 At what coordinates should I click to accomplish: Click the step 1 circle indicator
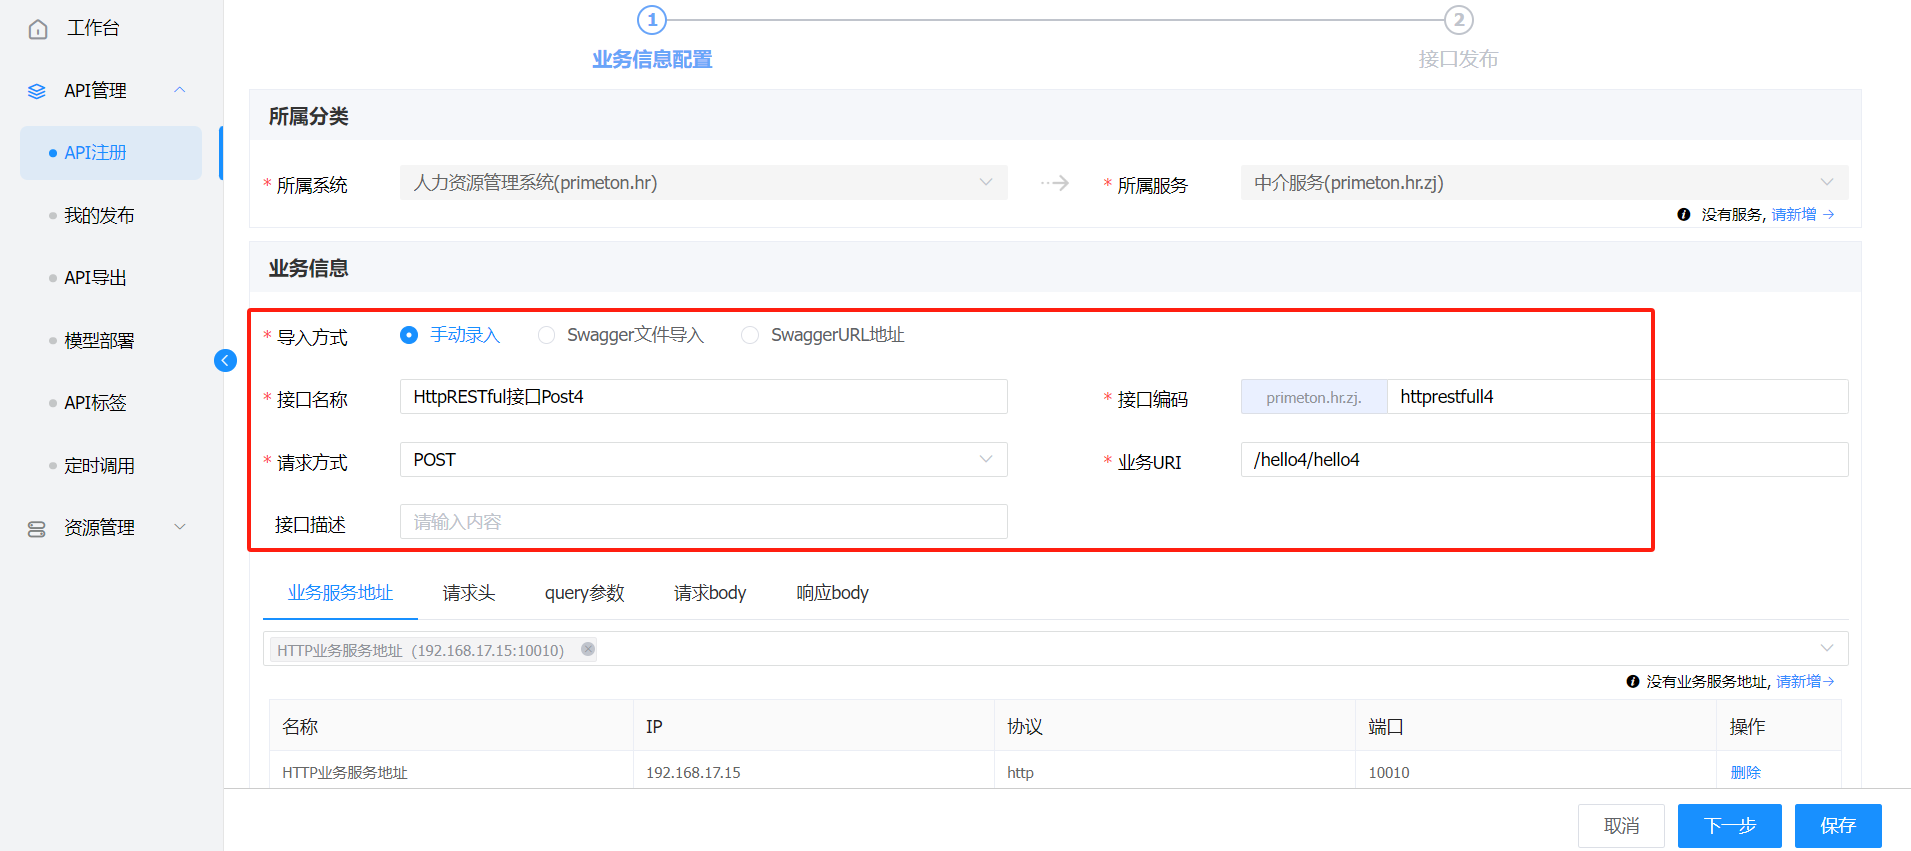(652, 20)
